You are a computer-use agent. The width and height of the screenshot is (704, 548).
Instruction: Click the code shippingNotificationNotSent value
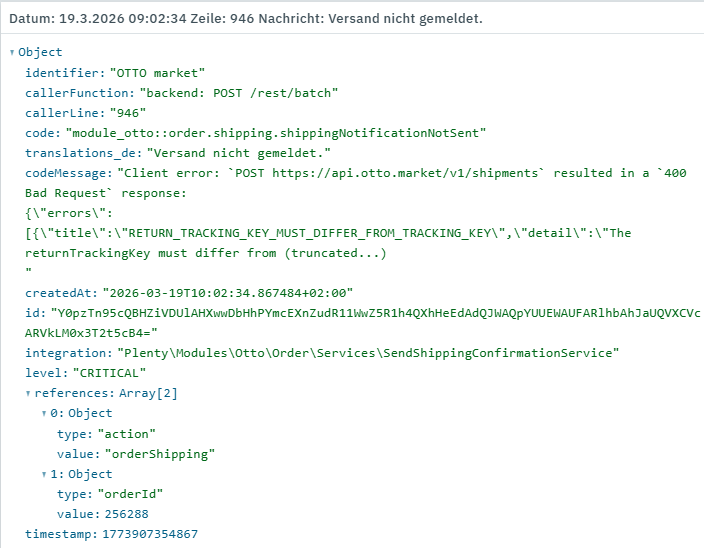[x=276, y=132]
